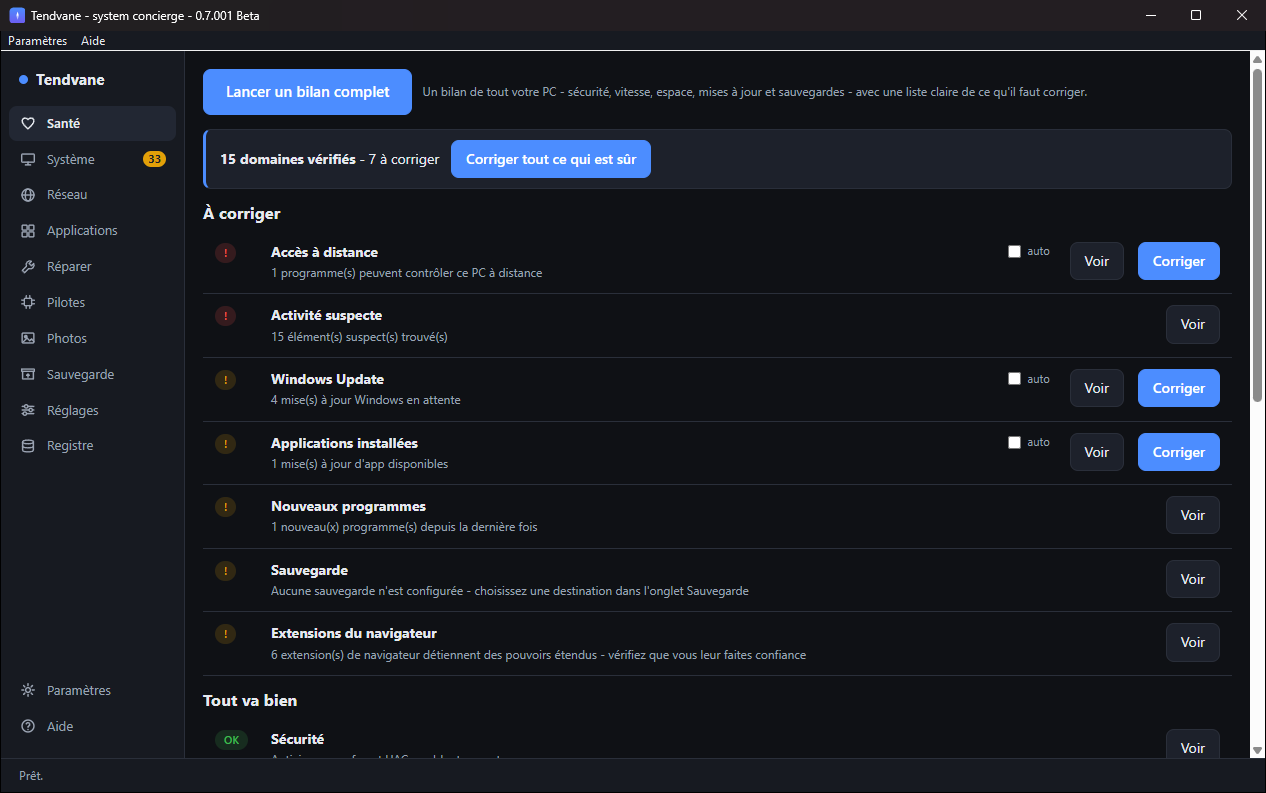This screenshot has height=793, width=1266.
Task: Check auto for Applications installées
Action: (1014, 442)
